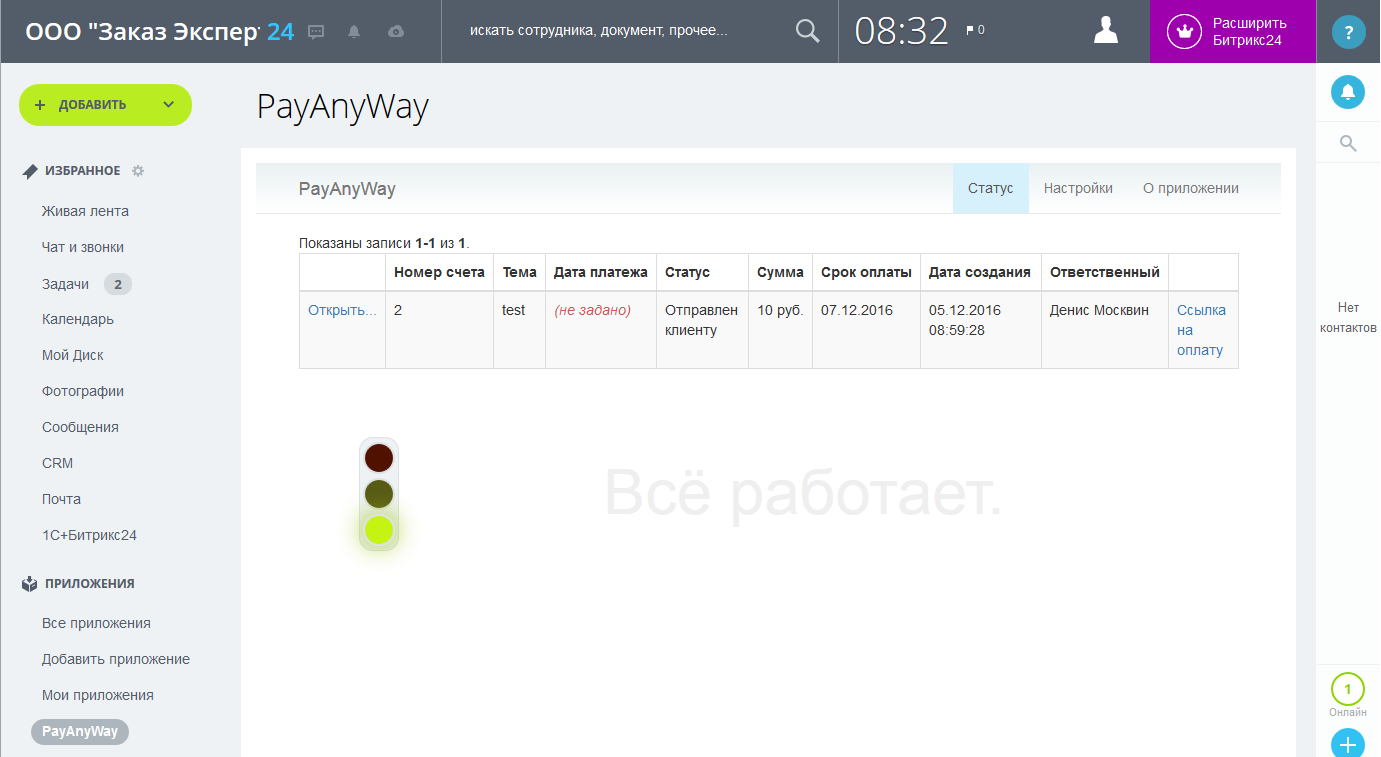1381x757 pixels.
Task: Click the Сумма column header
Action: 780,272
